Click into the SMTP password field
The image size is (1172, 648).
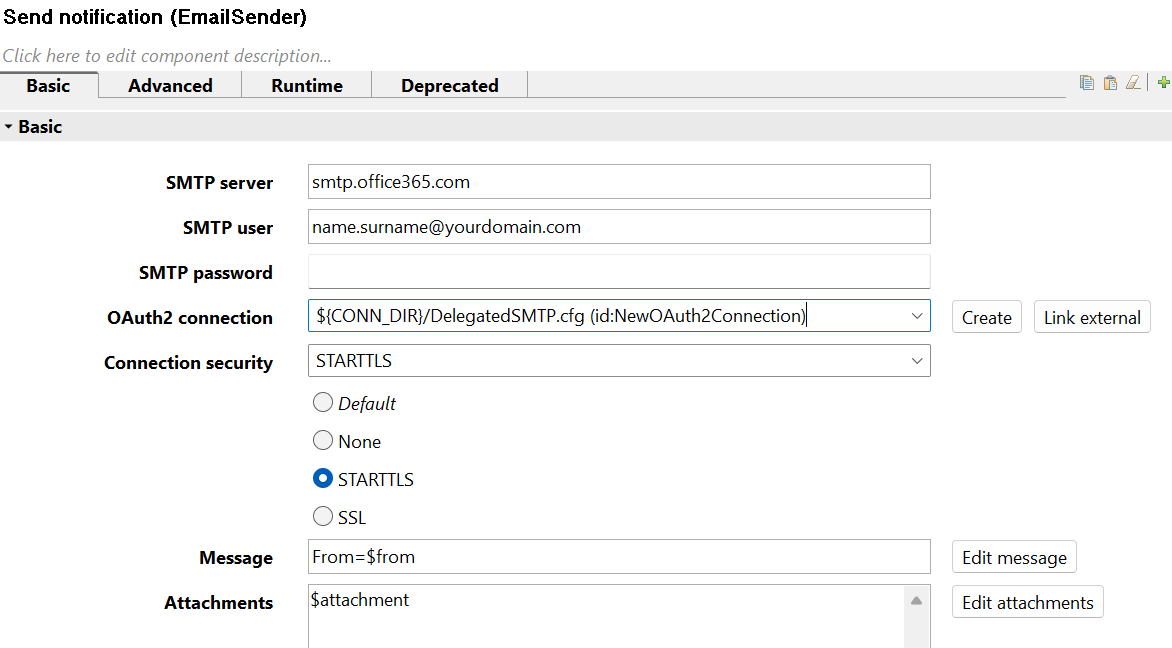(x=619, y=272)
